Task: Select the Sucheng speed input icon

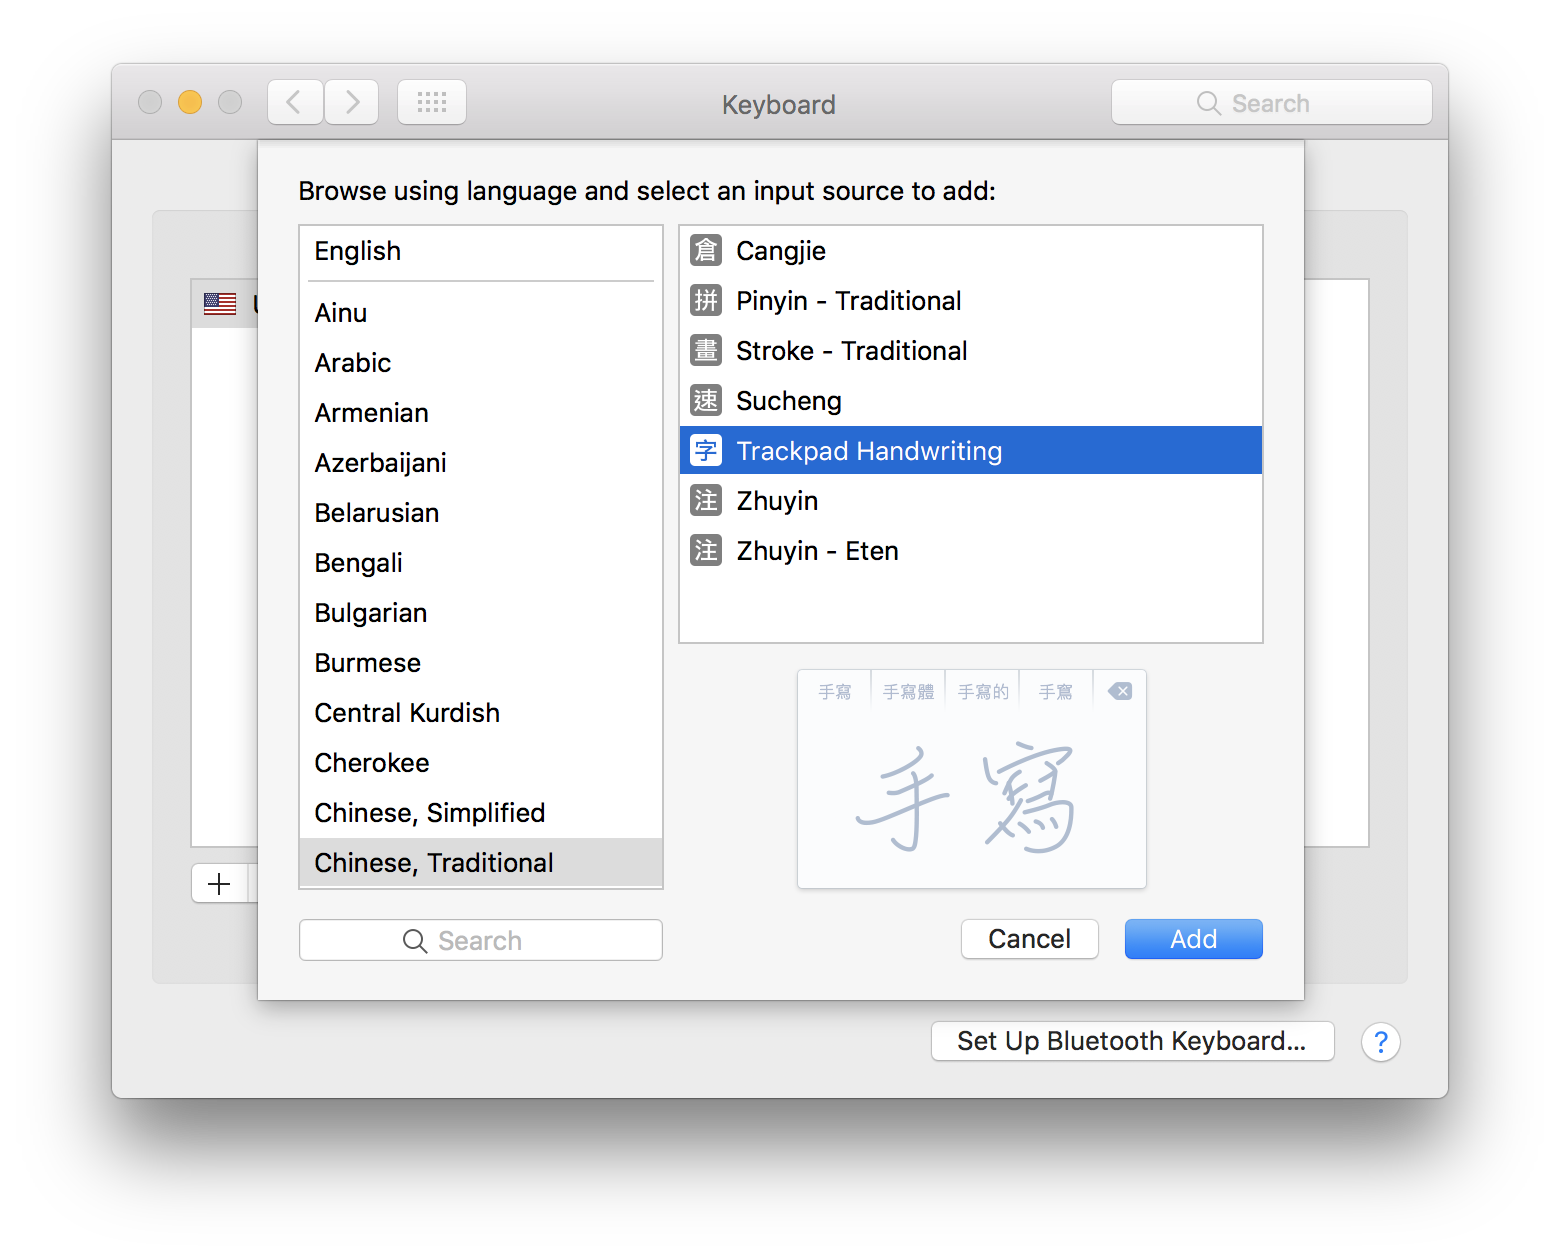Action: pos(705,400)
